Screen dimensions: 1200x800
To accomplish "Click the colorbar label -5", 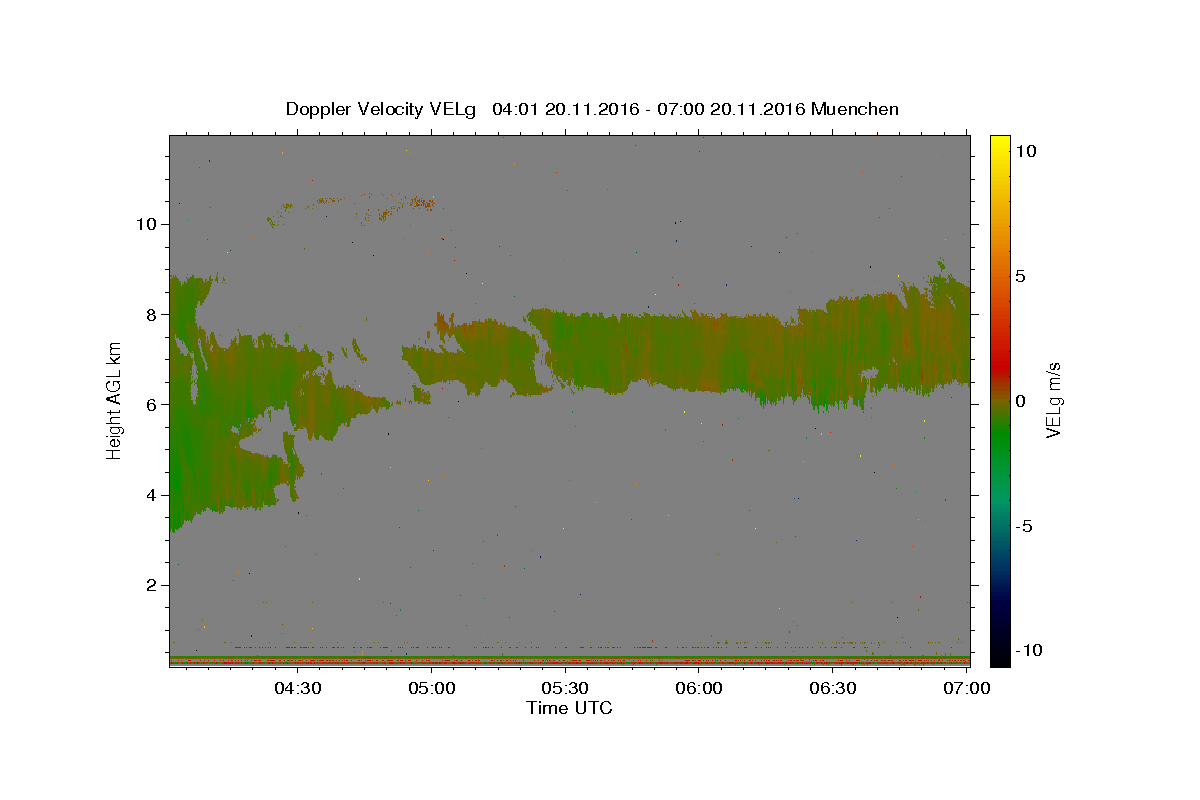I will click(1025, 526).
